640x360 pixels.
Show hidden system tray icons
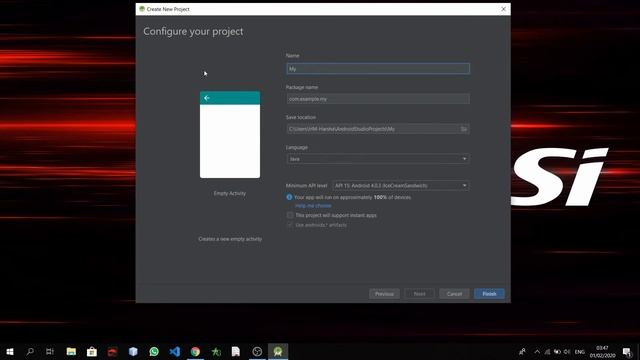537,351
